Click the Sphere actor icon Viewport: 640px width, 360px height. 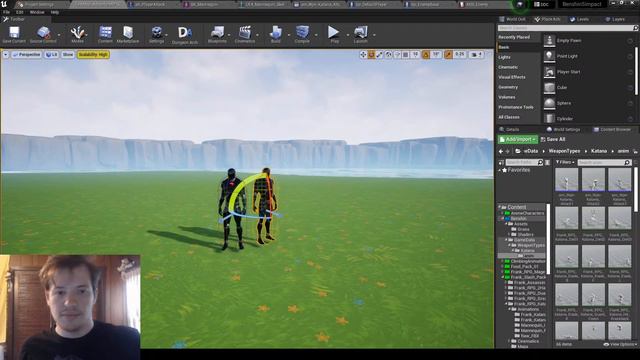(x=549, y=103)
